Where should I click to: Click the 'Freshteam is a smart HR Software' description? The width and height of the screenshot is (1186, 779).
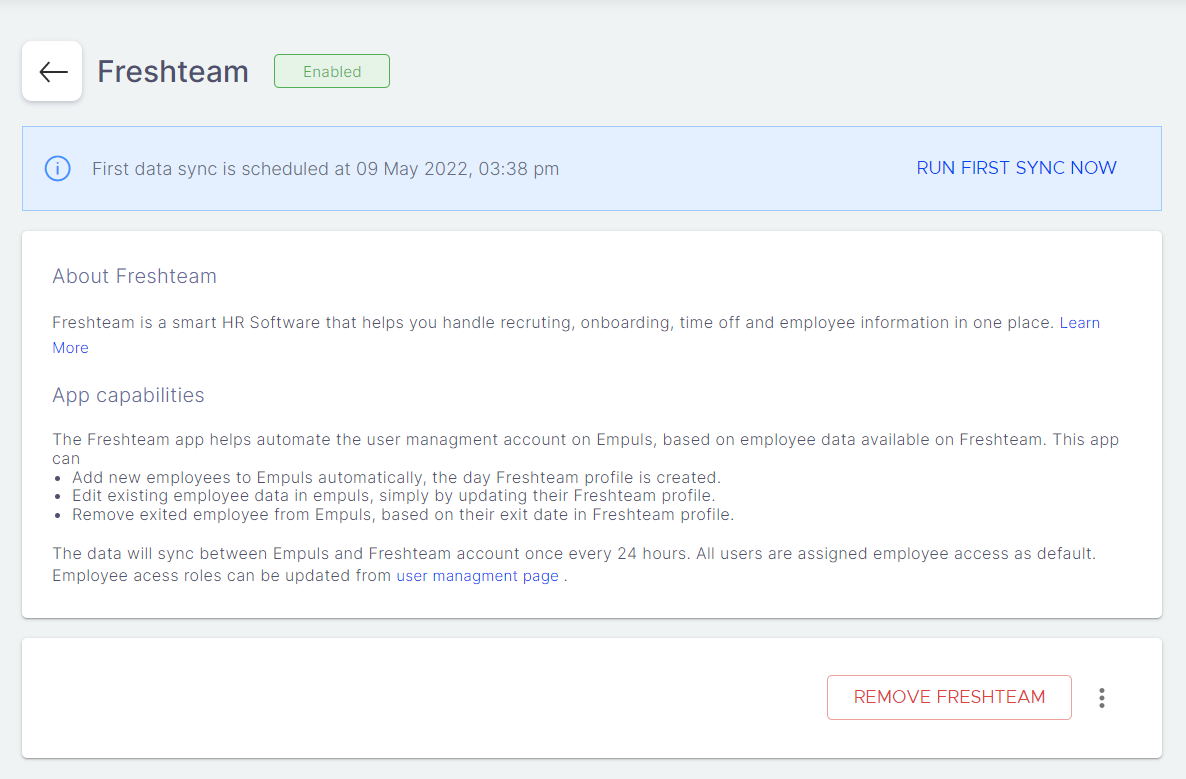pos(553,323)
